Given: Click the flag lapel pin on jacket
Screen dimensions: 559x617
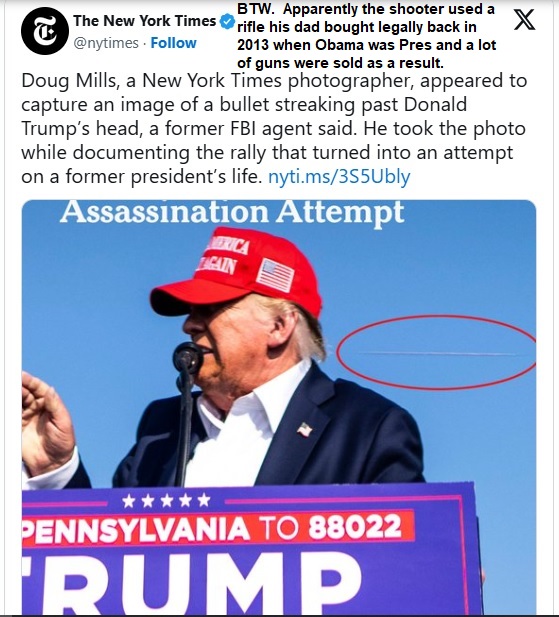Looking at the screenshot, I should click(x=304, y=430).
